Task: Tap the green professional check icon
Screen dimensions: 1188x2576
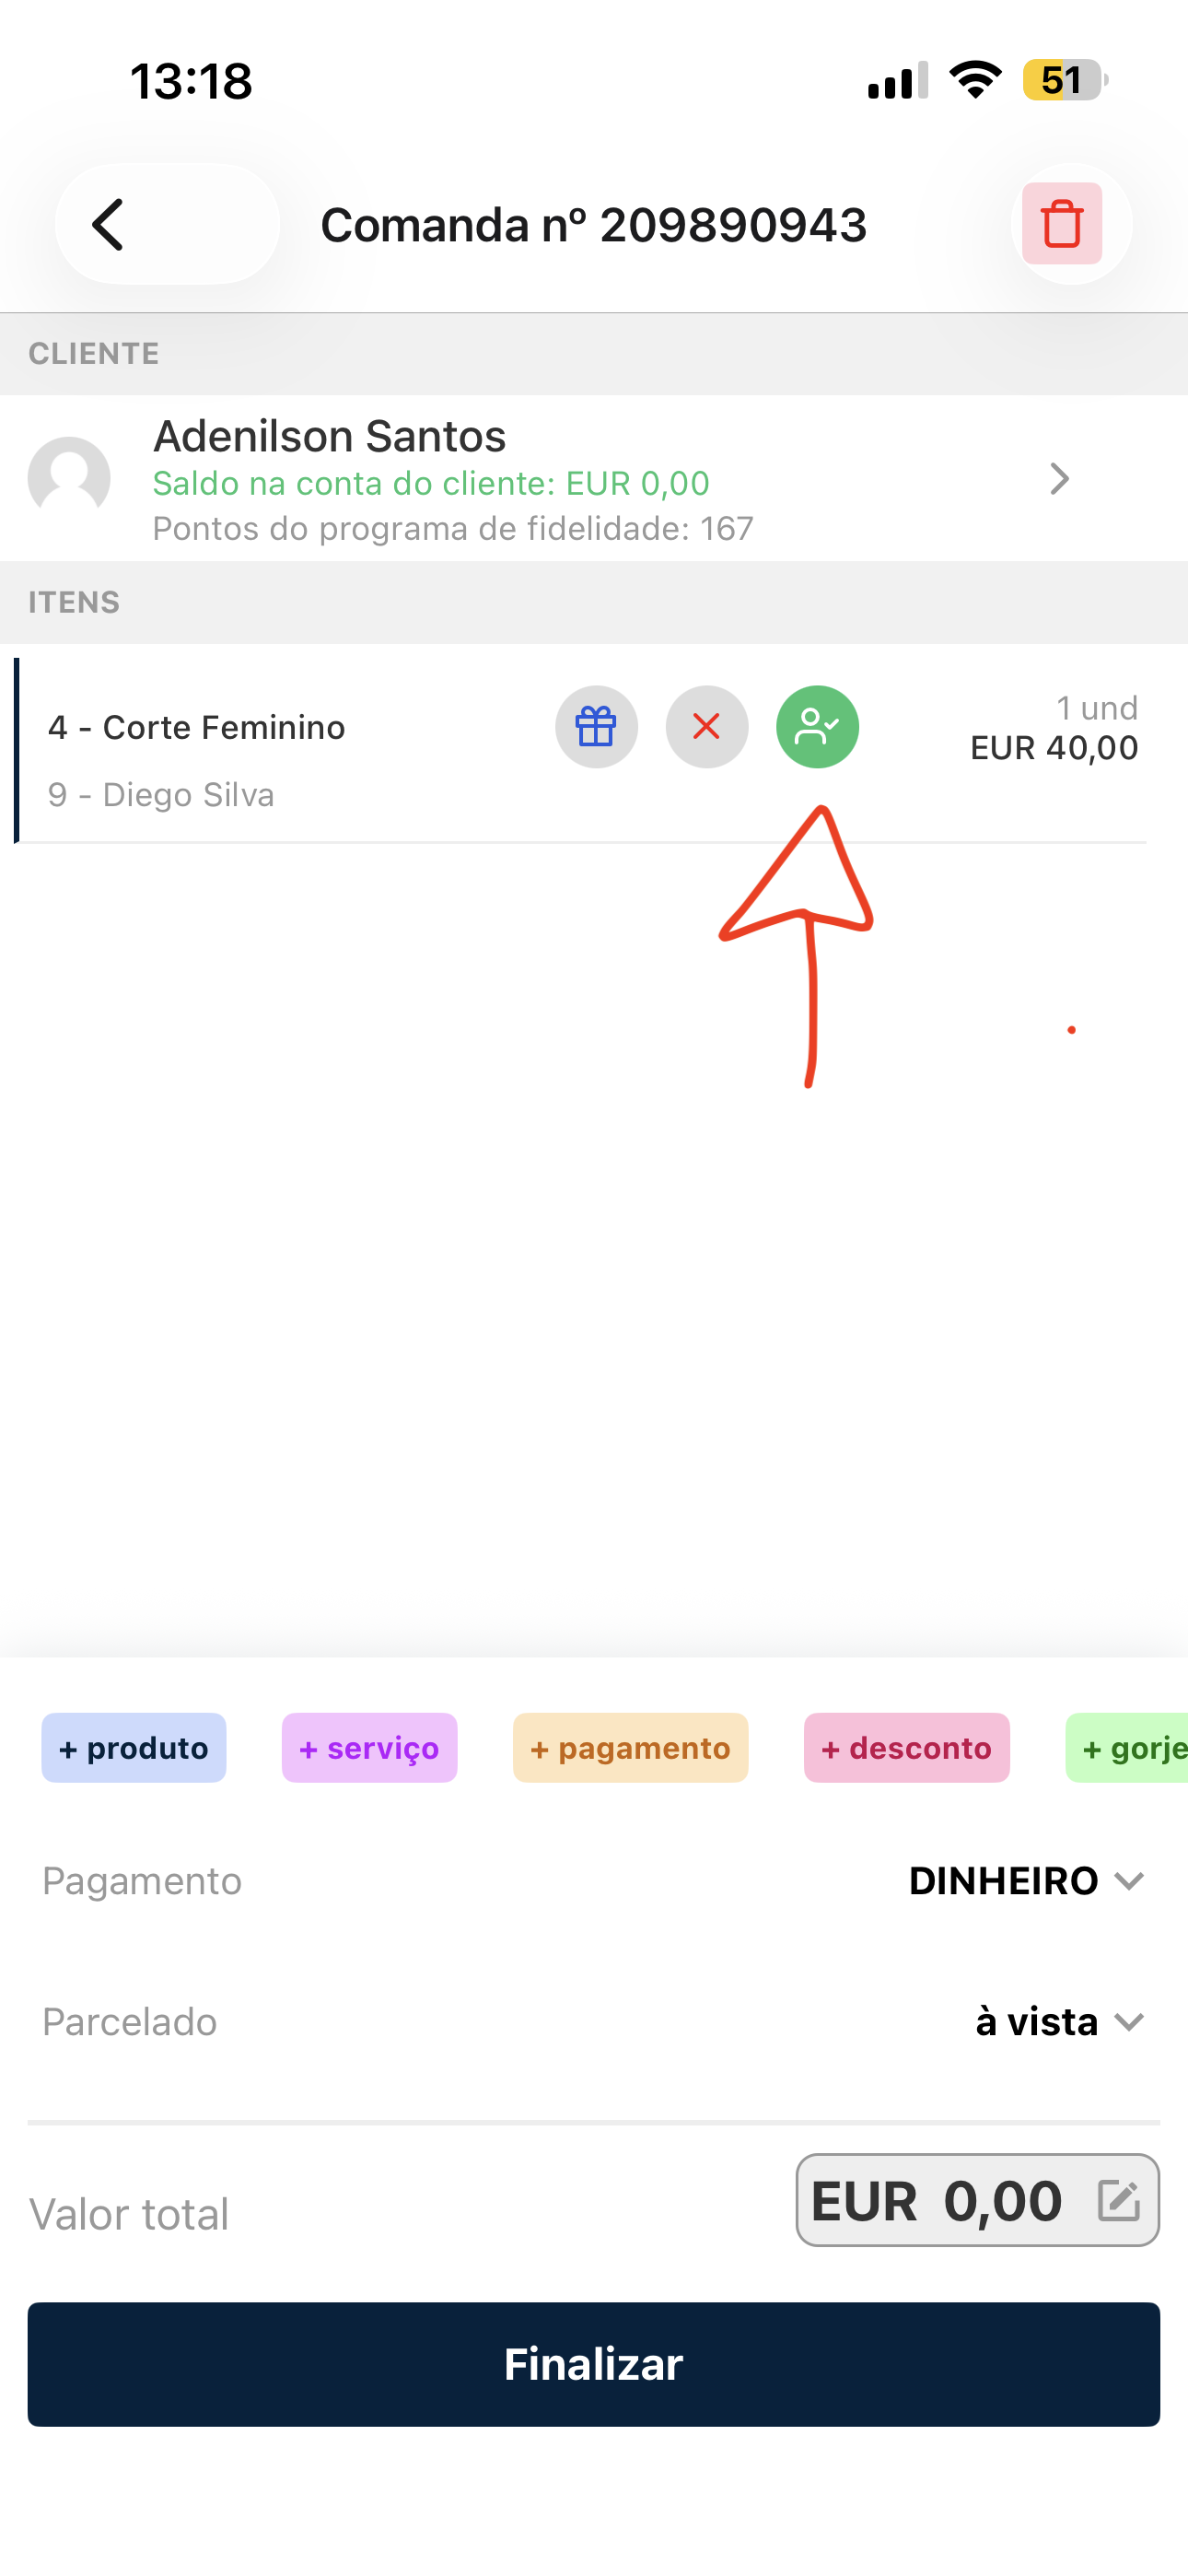Action: tap(817, 727)
